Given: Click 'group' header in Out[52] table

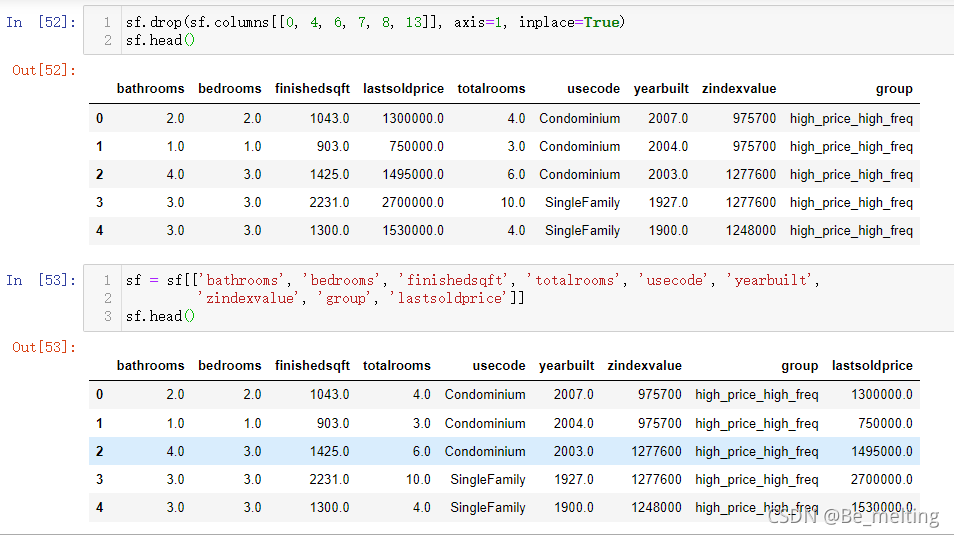Looking at the screenshot, I should click(894, 89).
